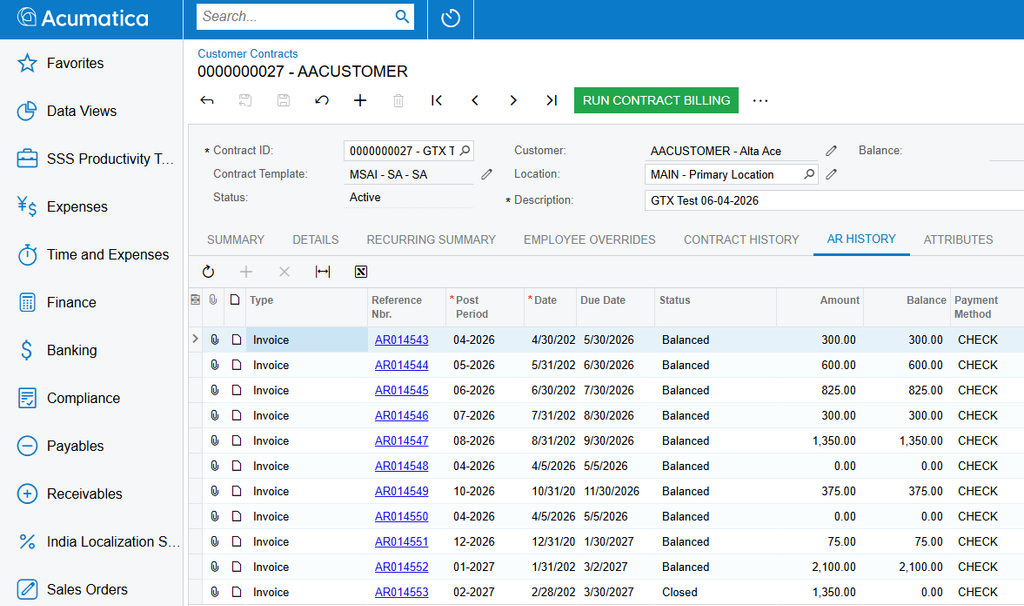Switch to the Contract History tab
This screenshot has height=606, width=1024.
(741, 240)
